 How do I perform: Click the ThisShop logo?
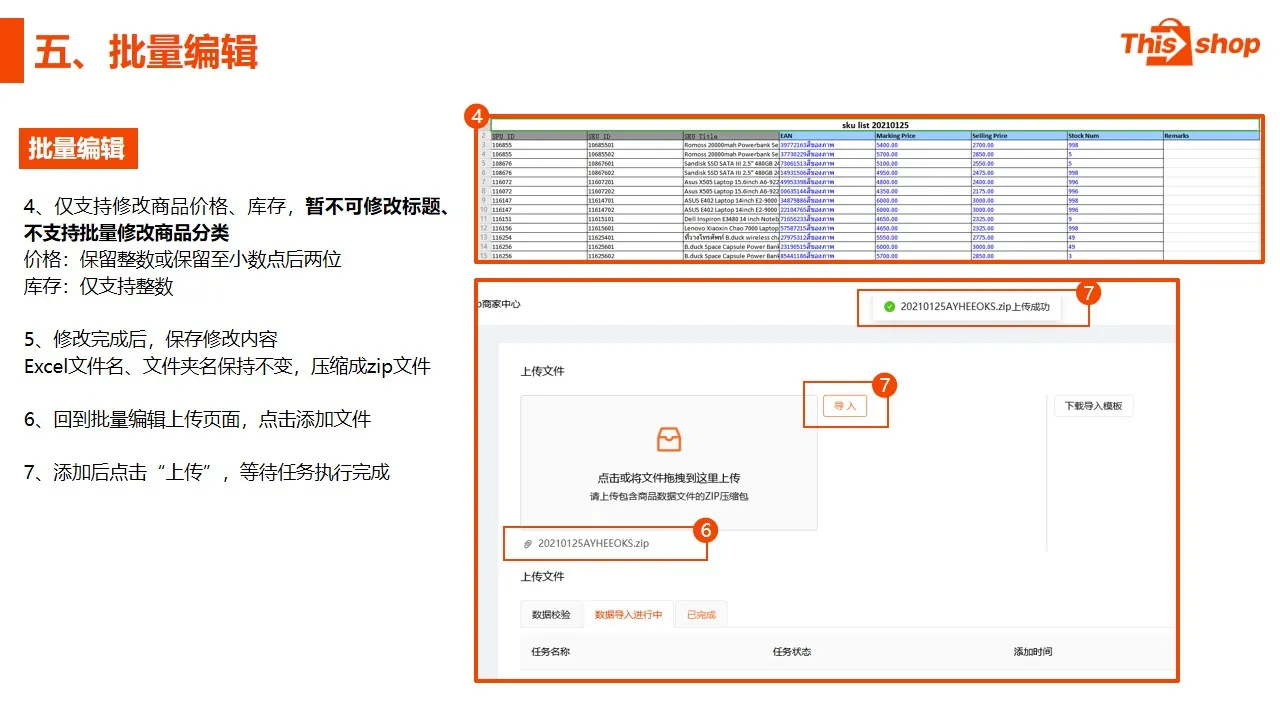tap(1189, 43)
